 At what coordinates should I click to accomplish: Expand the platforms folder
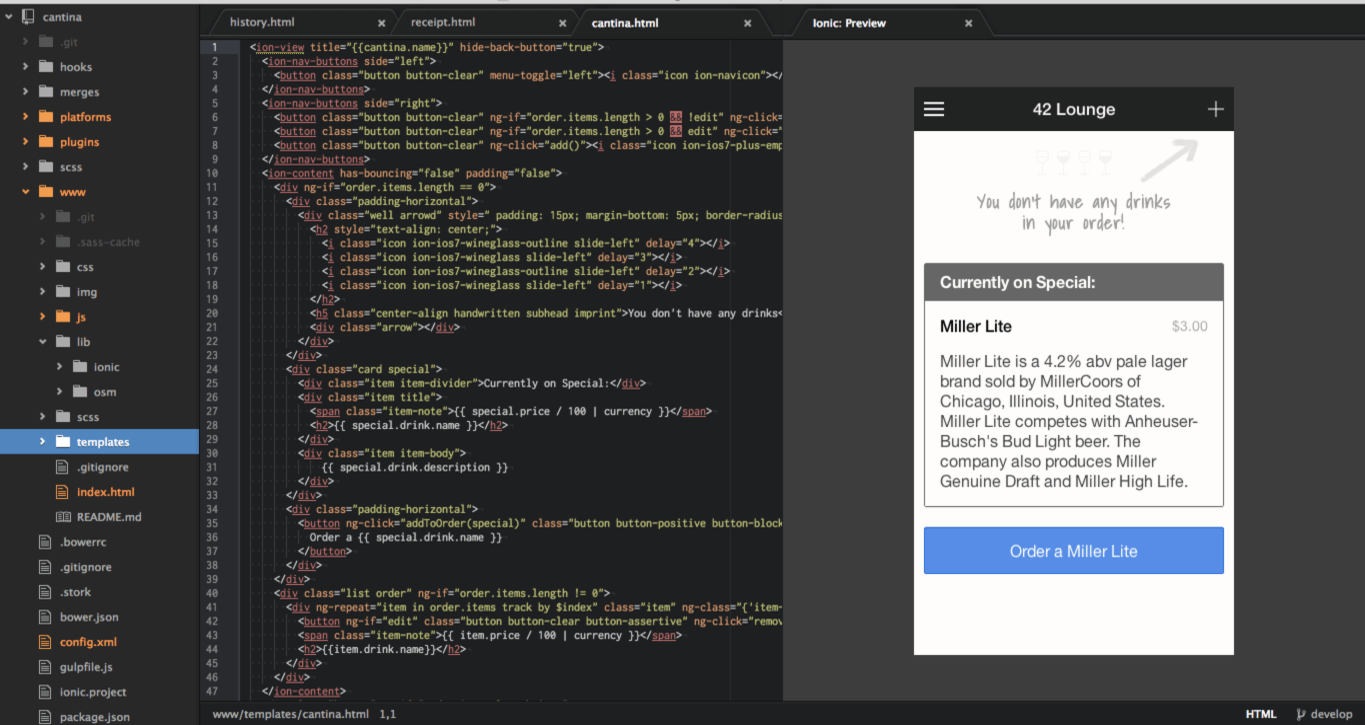pyautogui.click(x=24, y=117)
